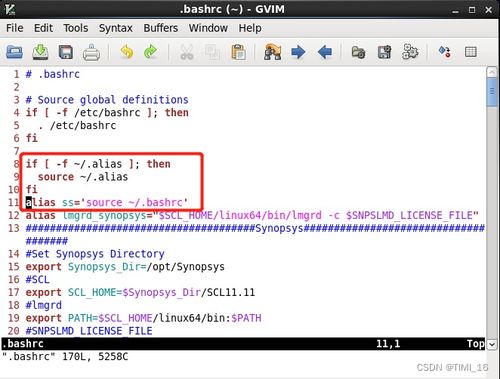Click scrollbar up arrow at top
The height and width of the screenshot is (379, 500).
[492, 72]
